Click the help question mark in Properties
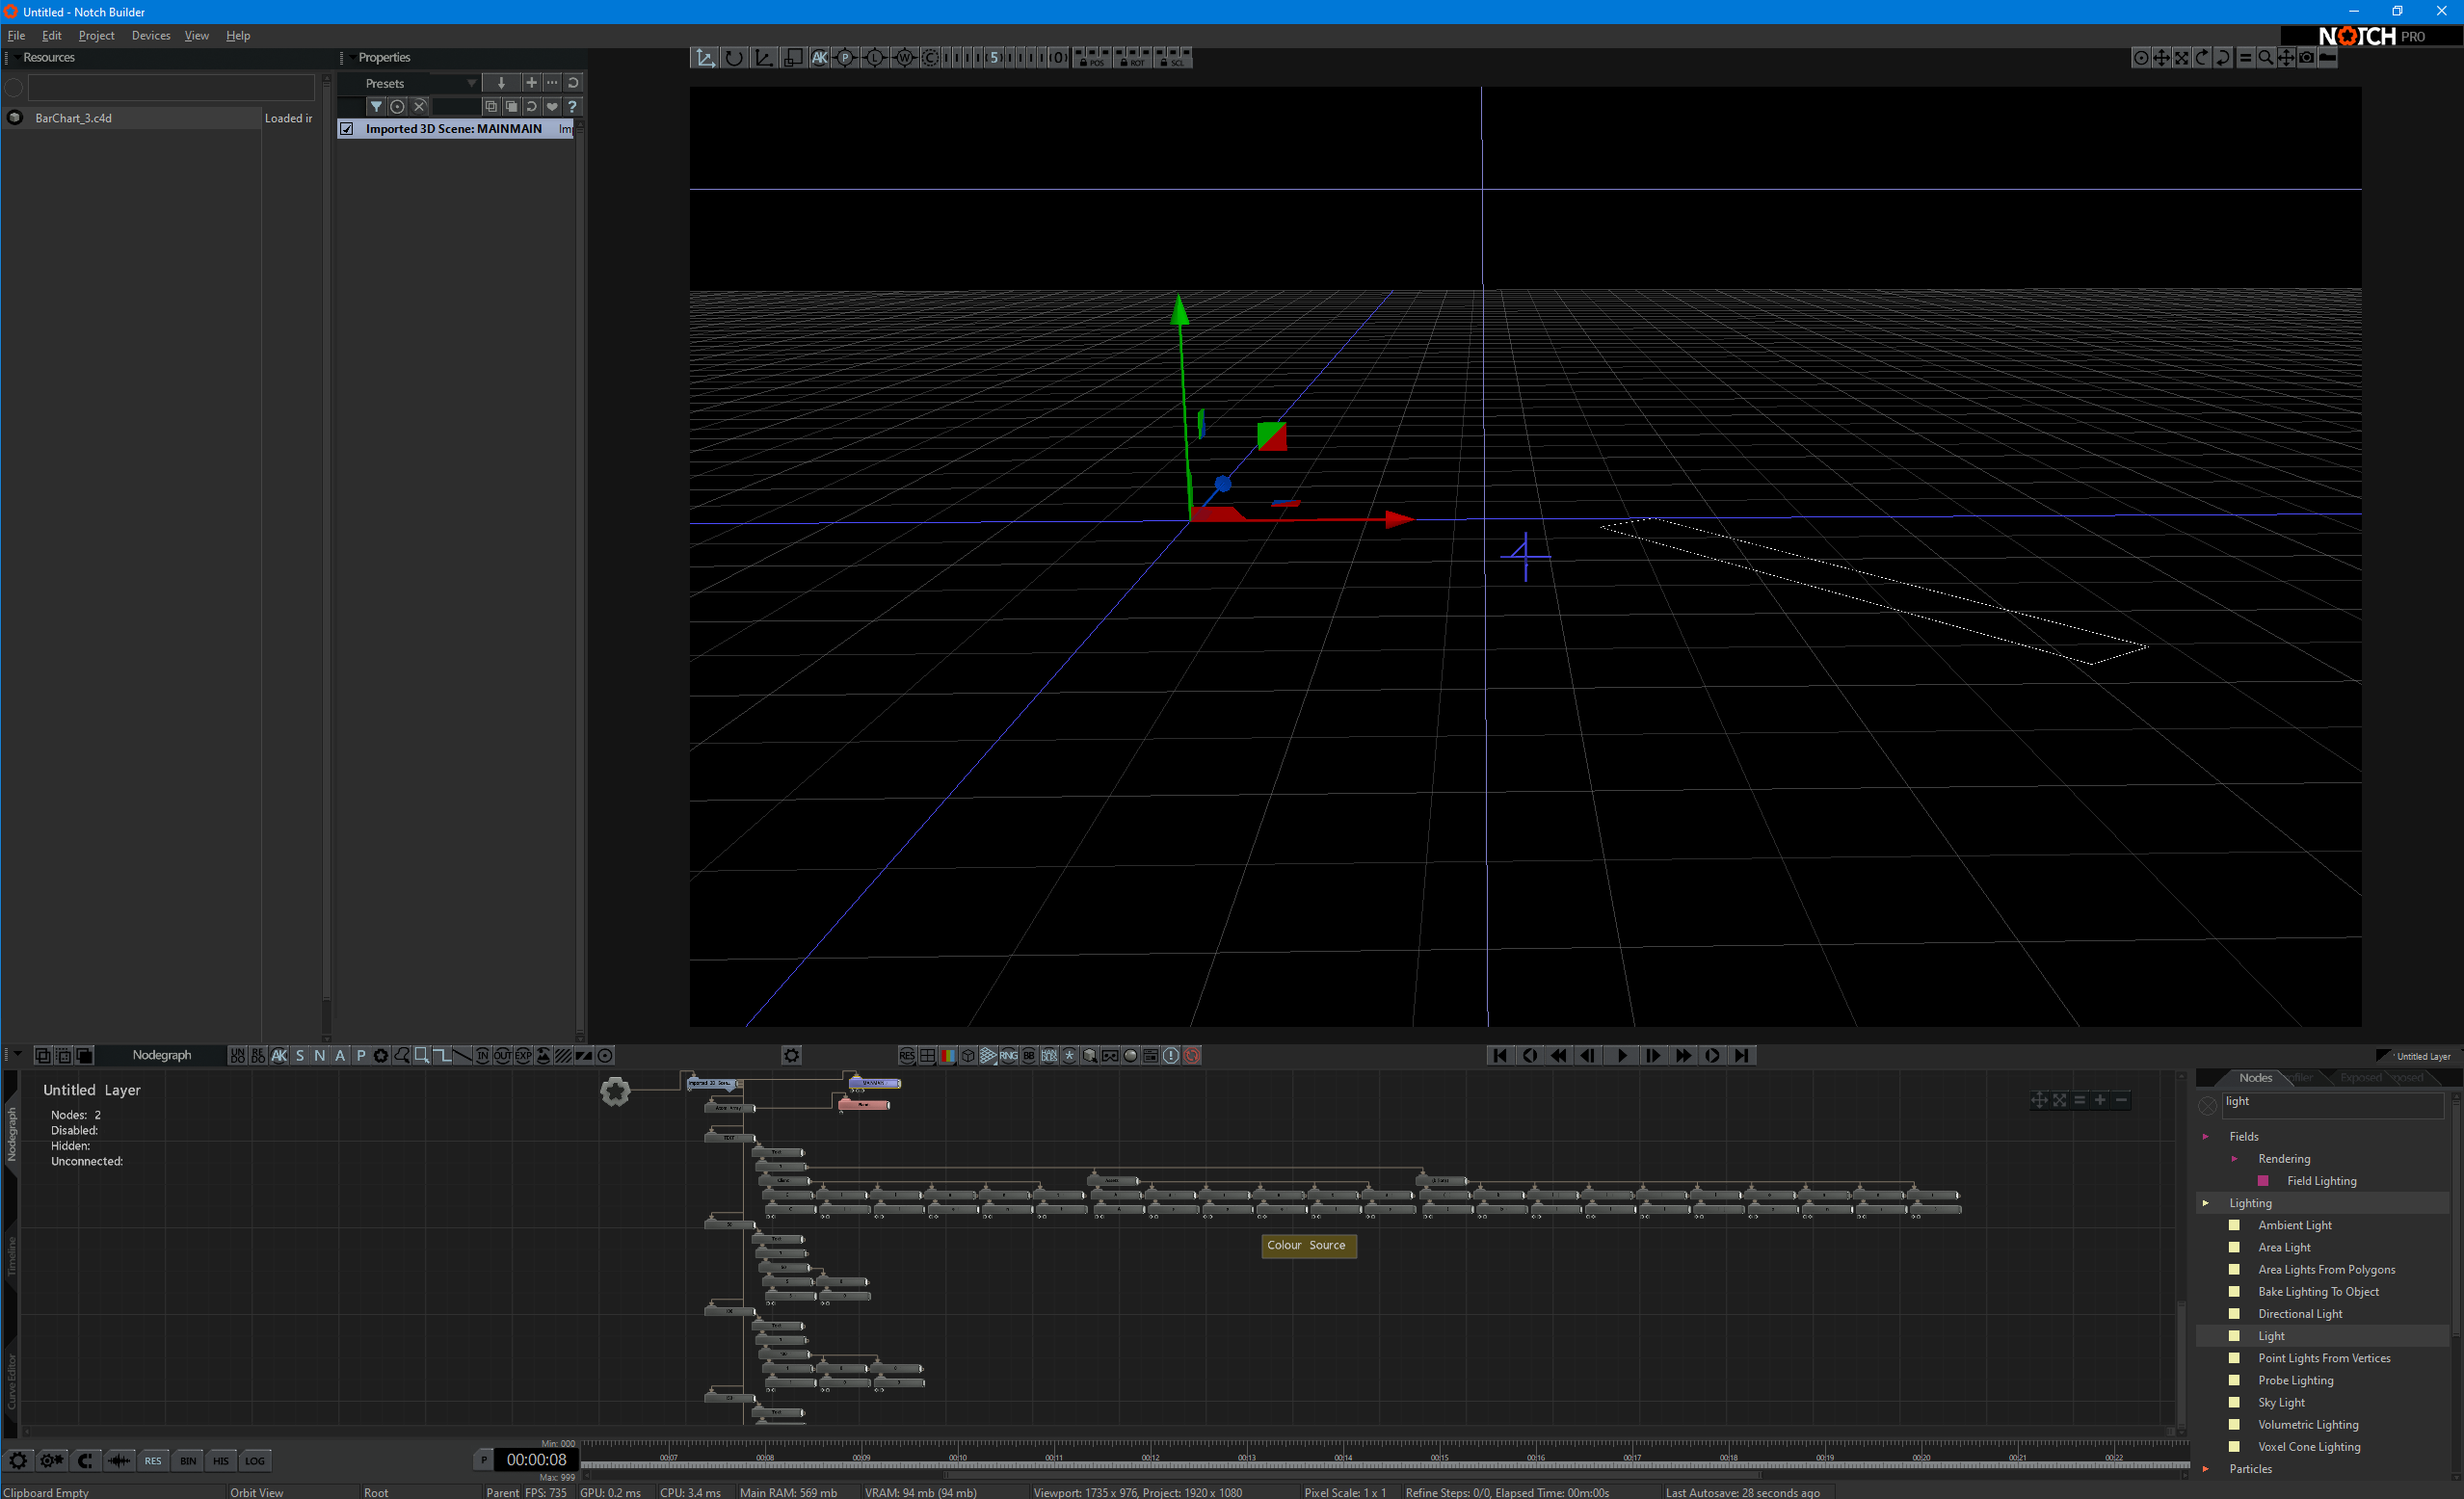Viewport: 2464px width, 1499px height. pyautogui.click(x=572, y=106)
